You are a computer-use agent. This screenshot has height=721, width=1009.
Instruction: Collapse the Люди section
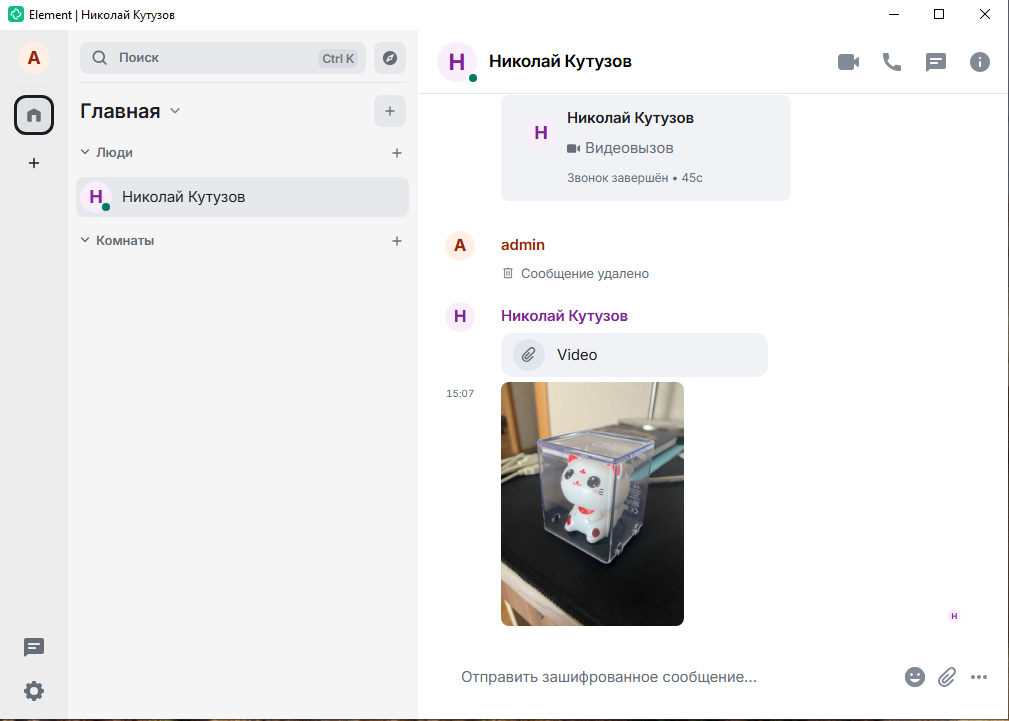[86, 153]
